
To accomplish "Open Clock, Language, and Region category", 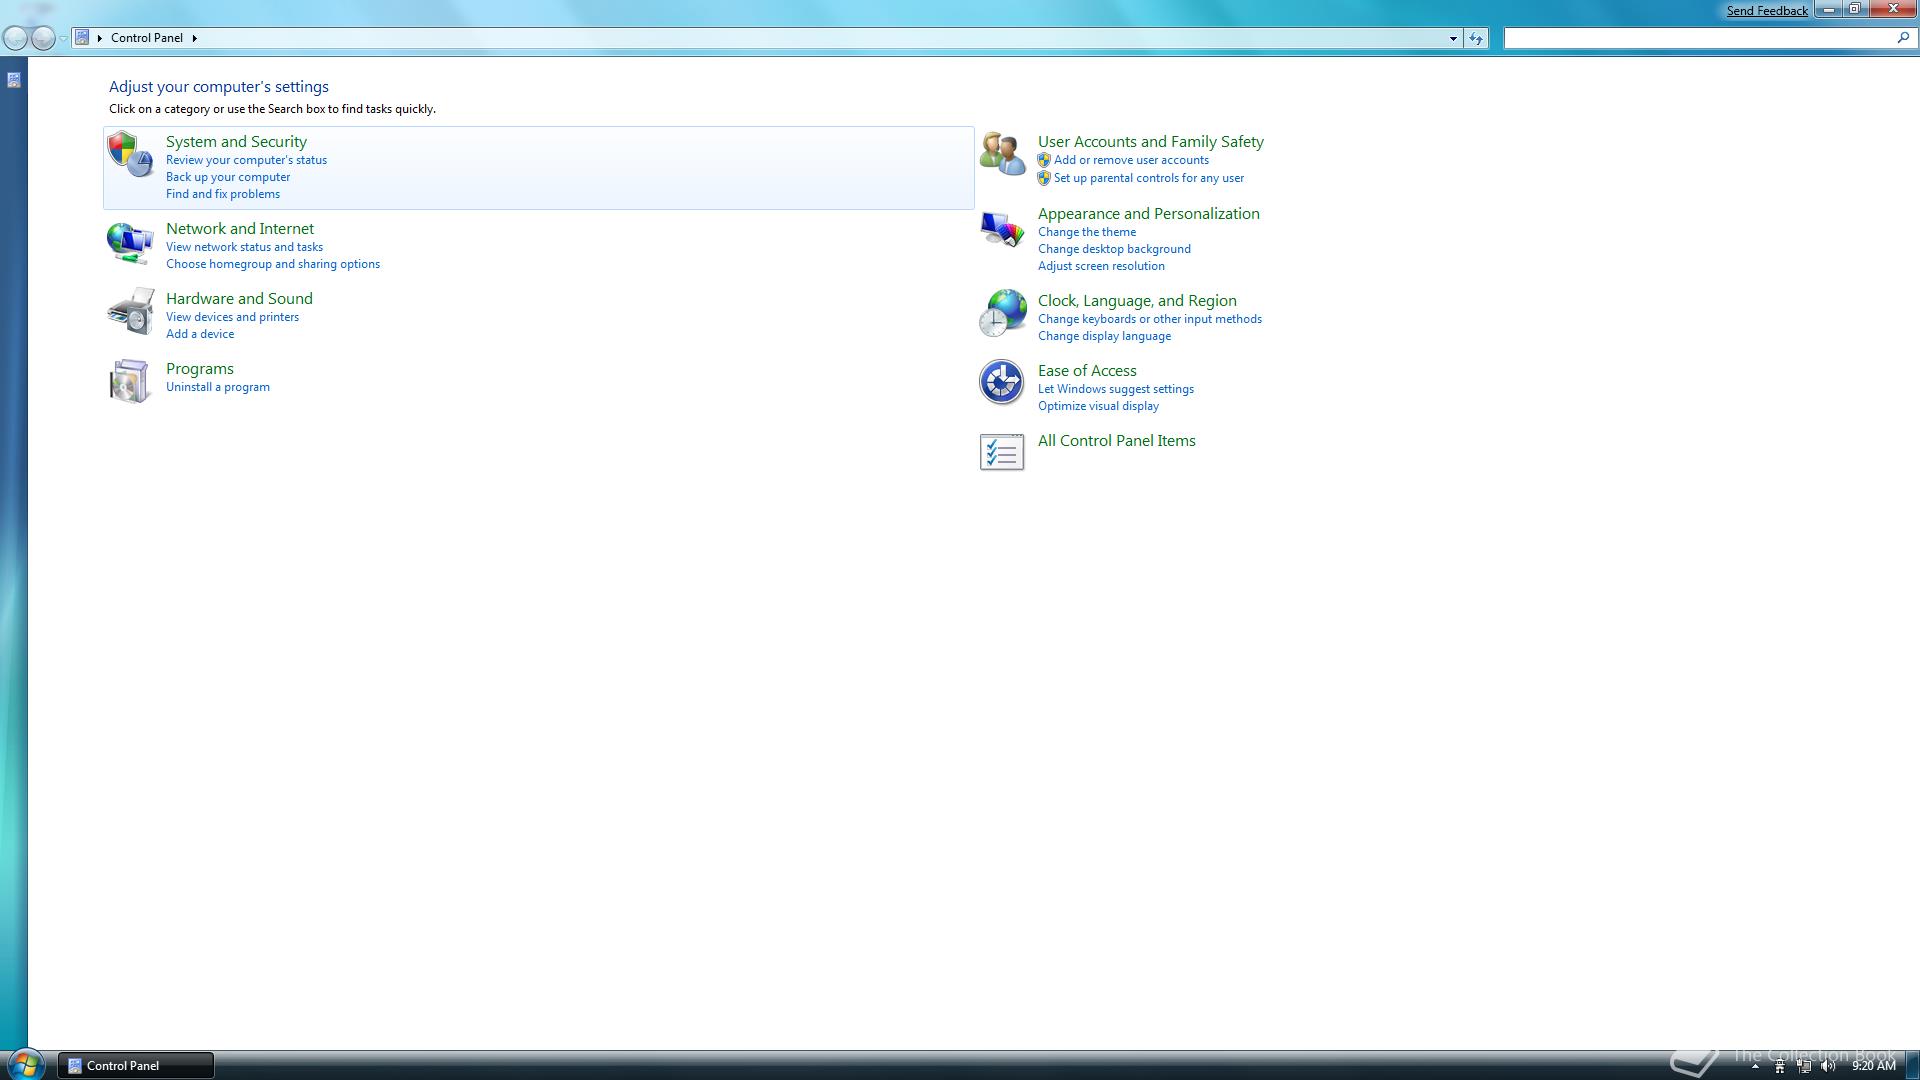I will [x=1137, y=301].
